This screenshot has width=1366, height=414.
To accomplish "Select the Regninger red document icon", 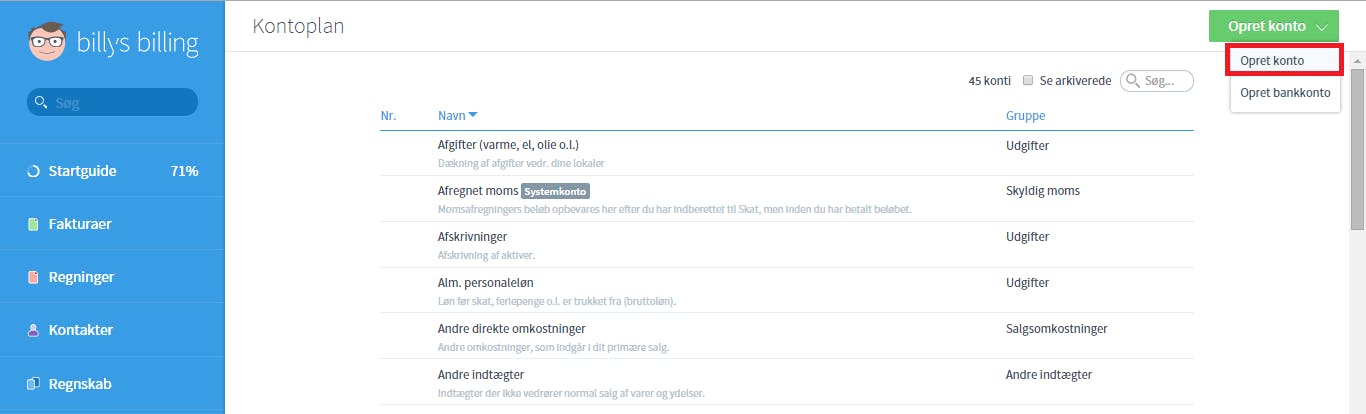I will (33, 277).
